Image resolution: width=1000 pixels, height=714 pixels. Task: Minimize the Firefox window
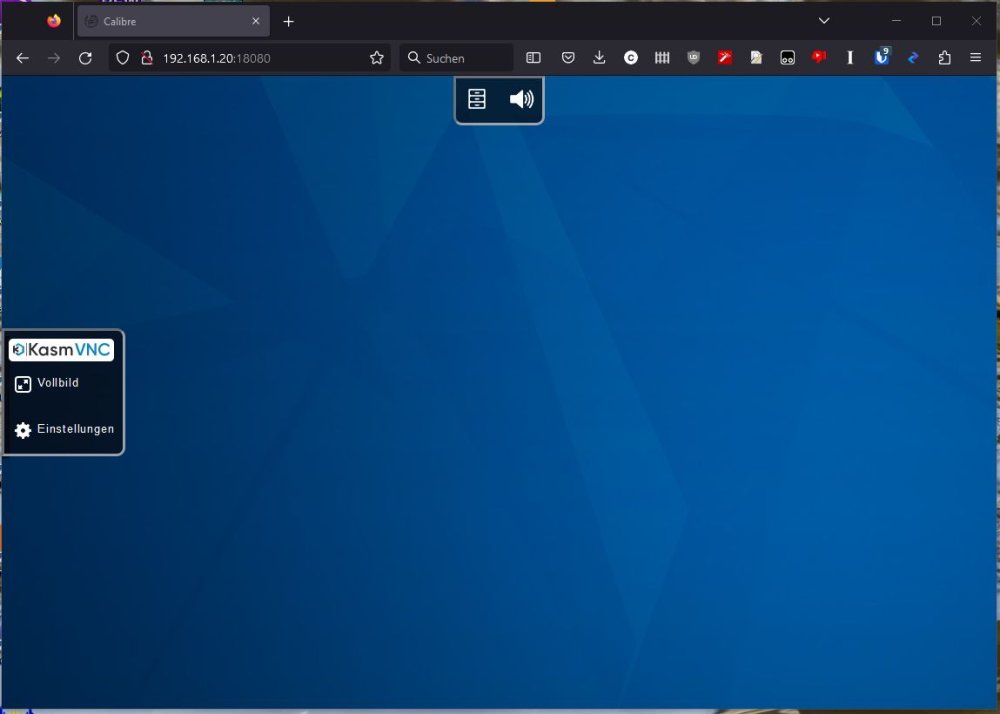tap(896, 21)
